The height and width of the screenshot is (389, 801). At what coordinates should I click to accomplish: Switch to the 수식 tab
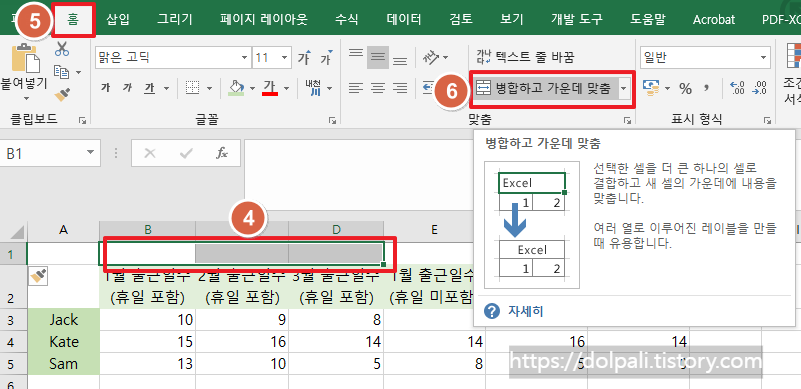[x=346, y=19]
